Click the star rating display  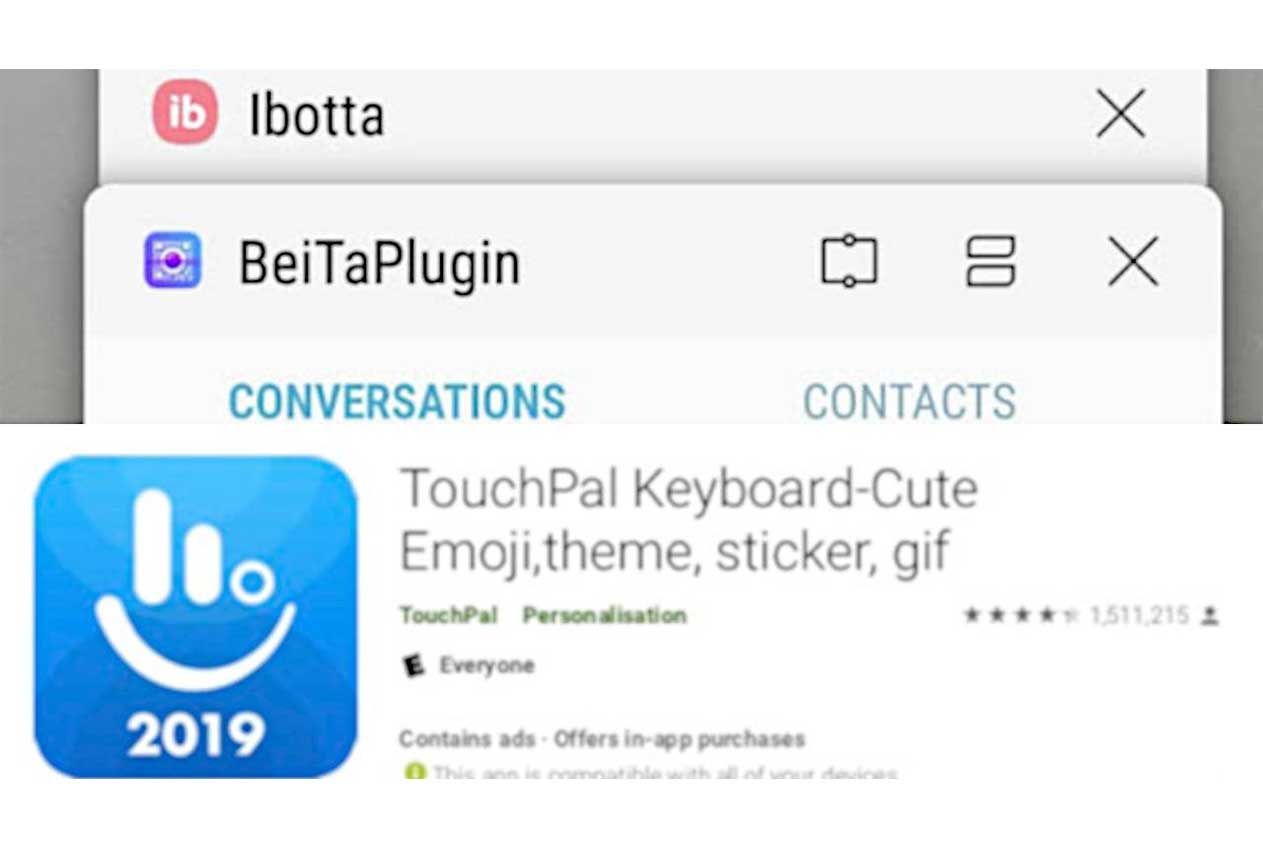point(1020,616)
